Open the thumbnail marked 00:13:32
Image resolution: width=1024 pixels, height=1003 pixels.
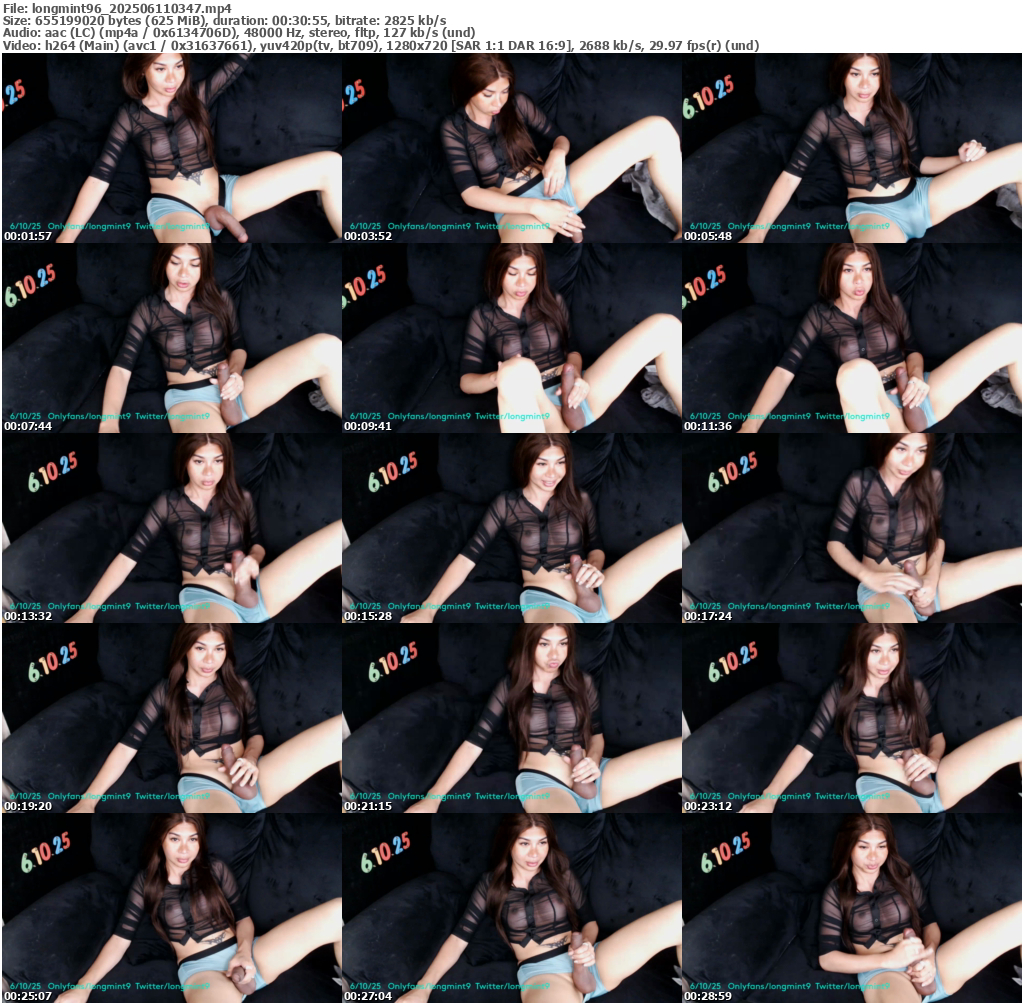coord(171,528)
